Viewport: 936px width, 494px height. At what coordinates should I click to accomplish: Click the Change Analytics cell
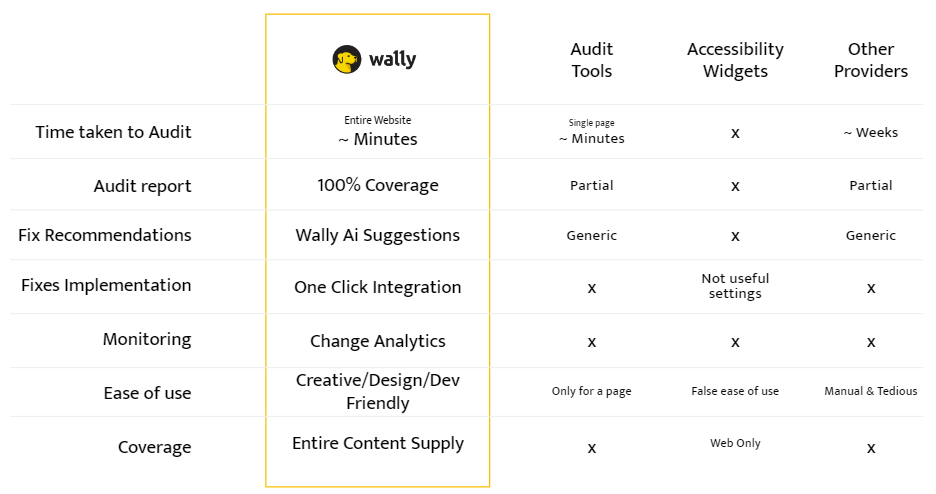click(x=377, y=341)
